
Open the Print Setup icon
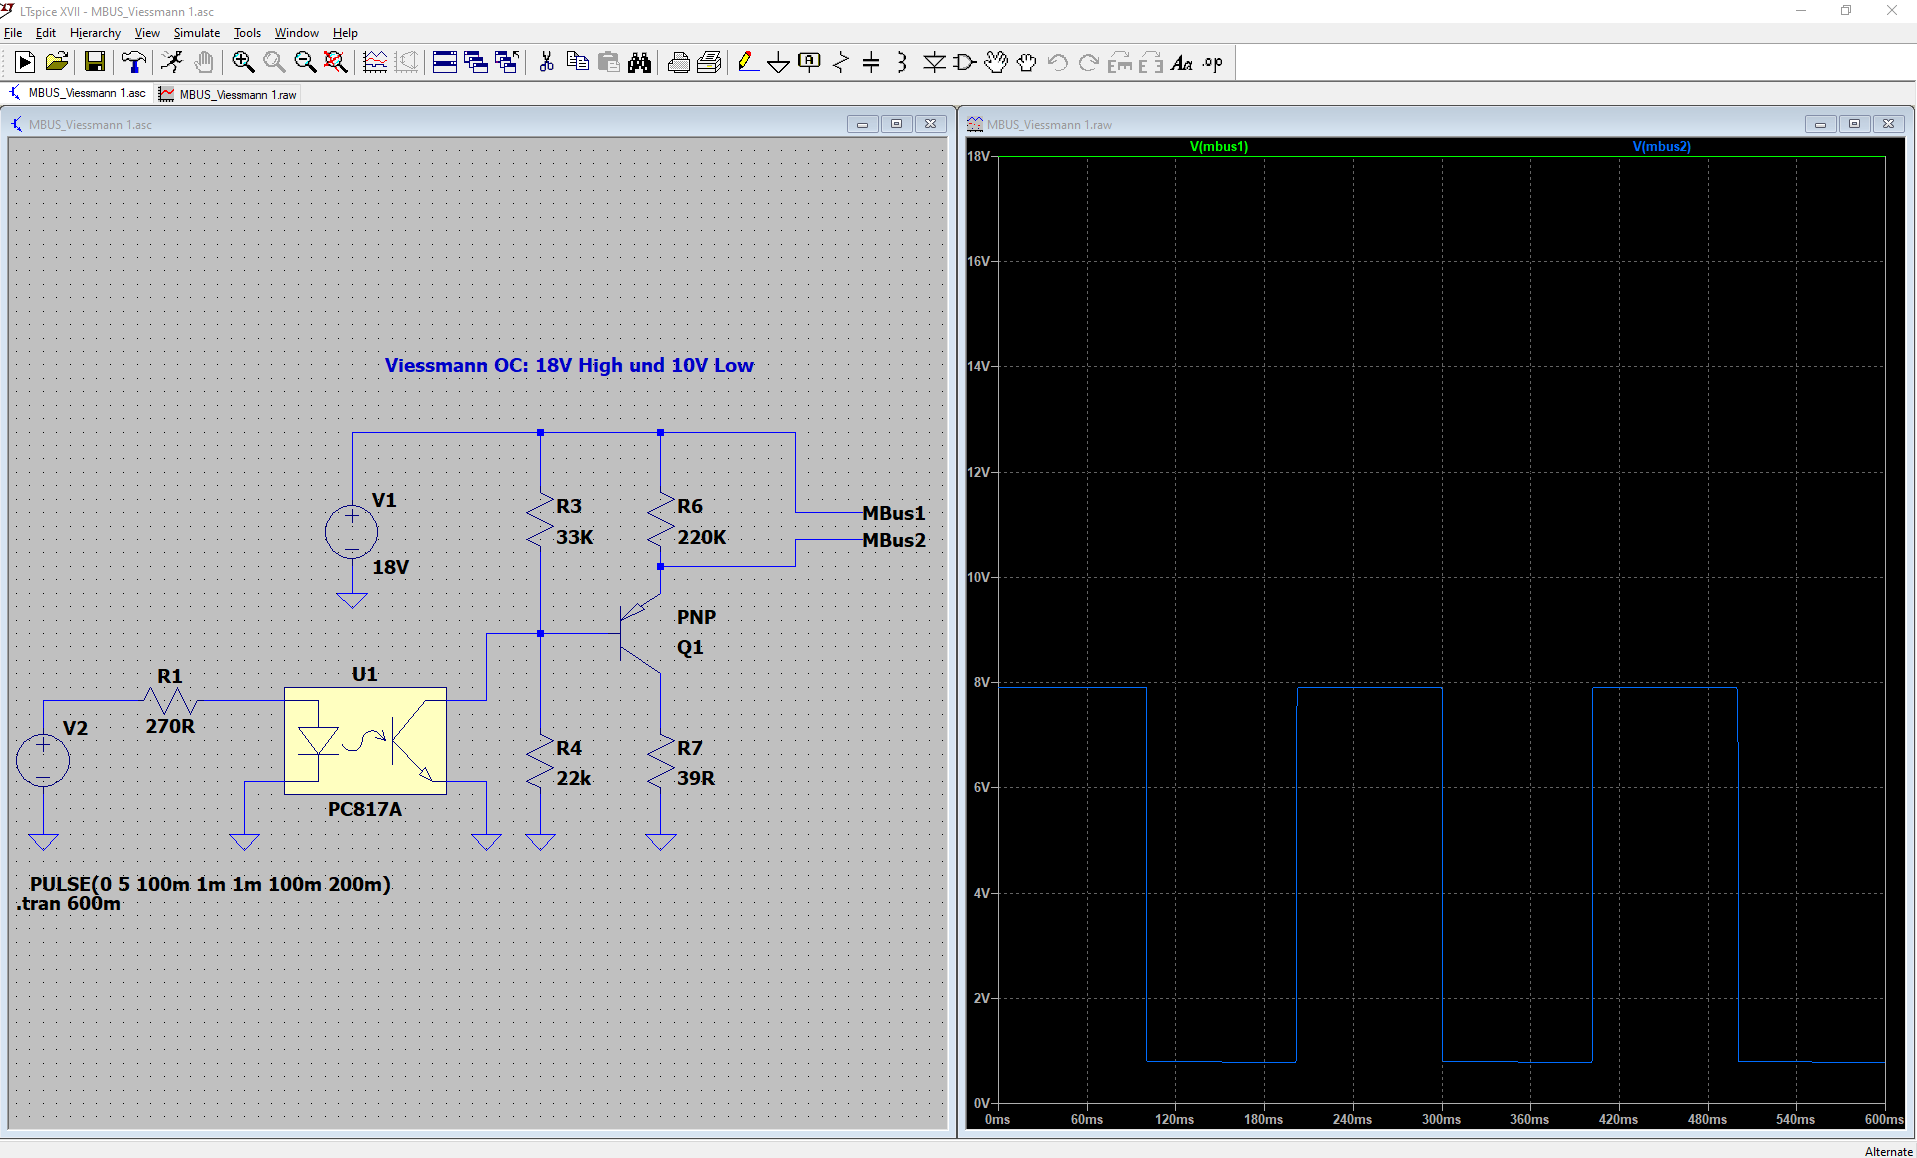point(709,62)
